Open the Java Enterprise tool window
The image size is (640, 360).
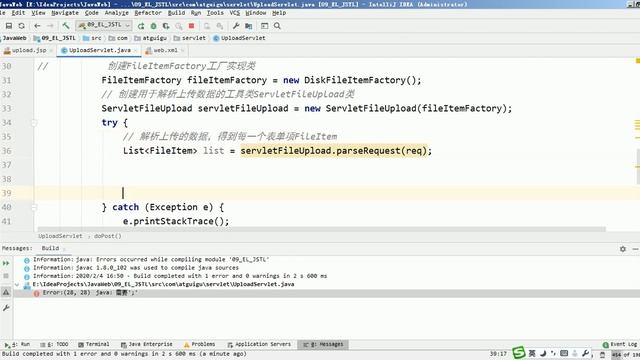click(147, 344)
